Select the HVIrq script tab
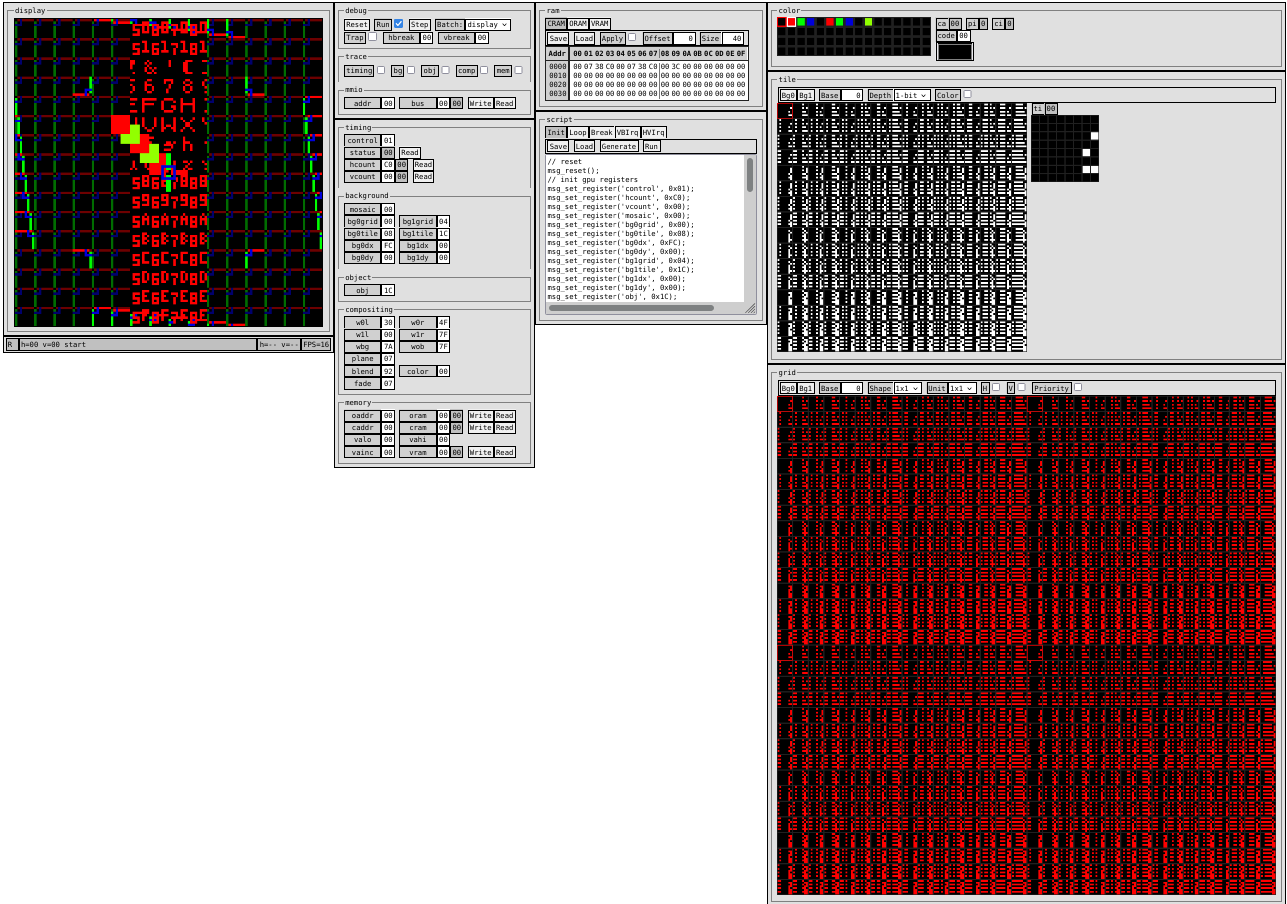The width and height of the screenshot is (1287, 904). coord(654,132)
